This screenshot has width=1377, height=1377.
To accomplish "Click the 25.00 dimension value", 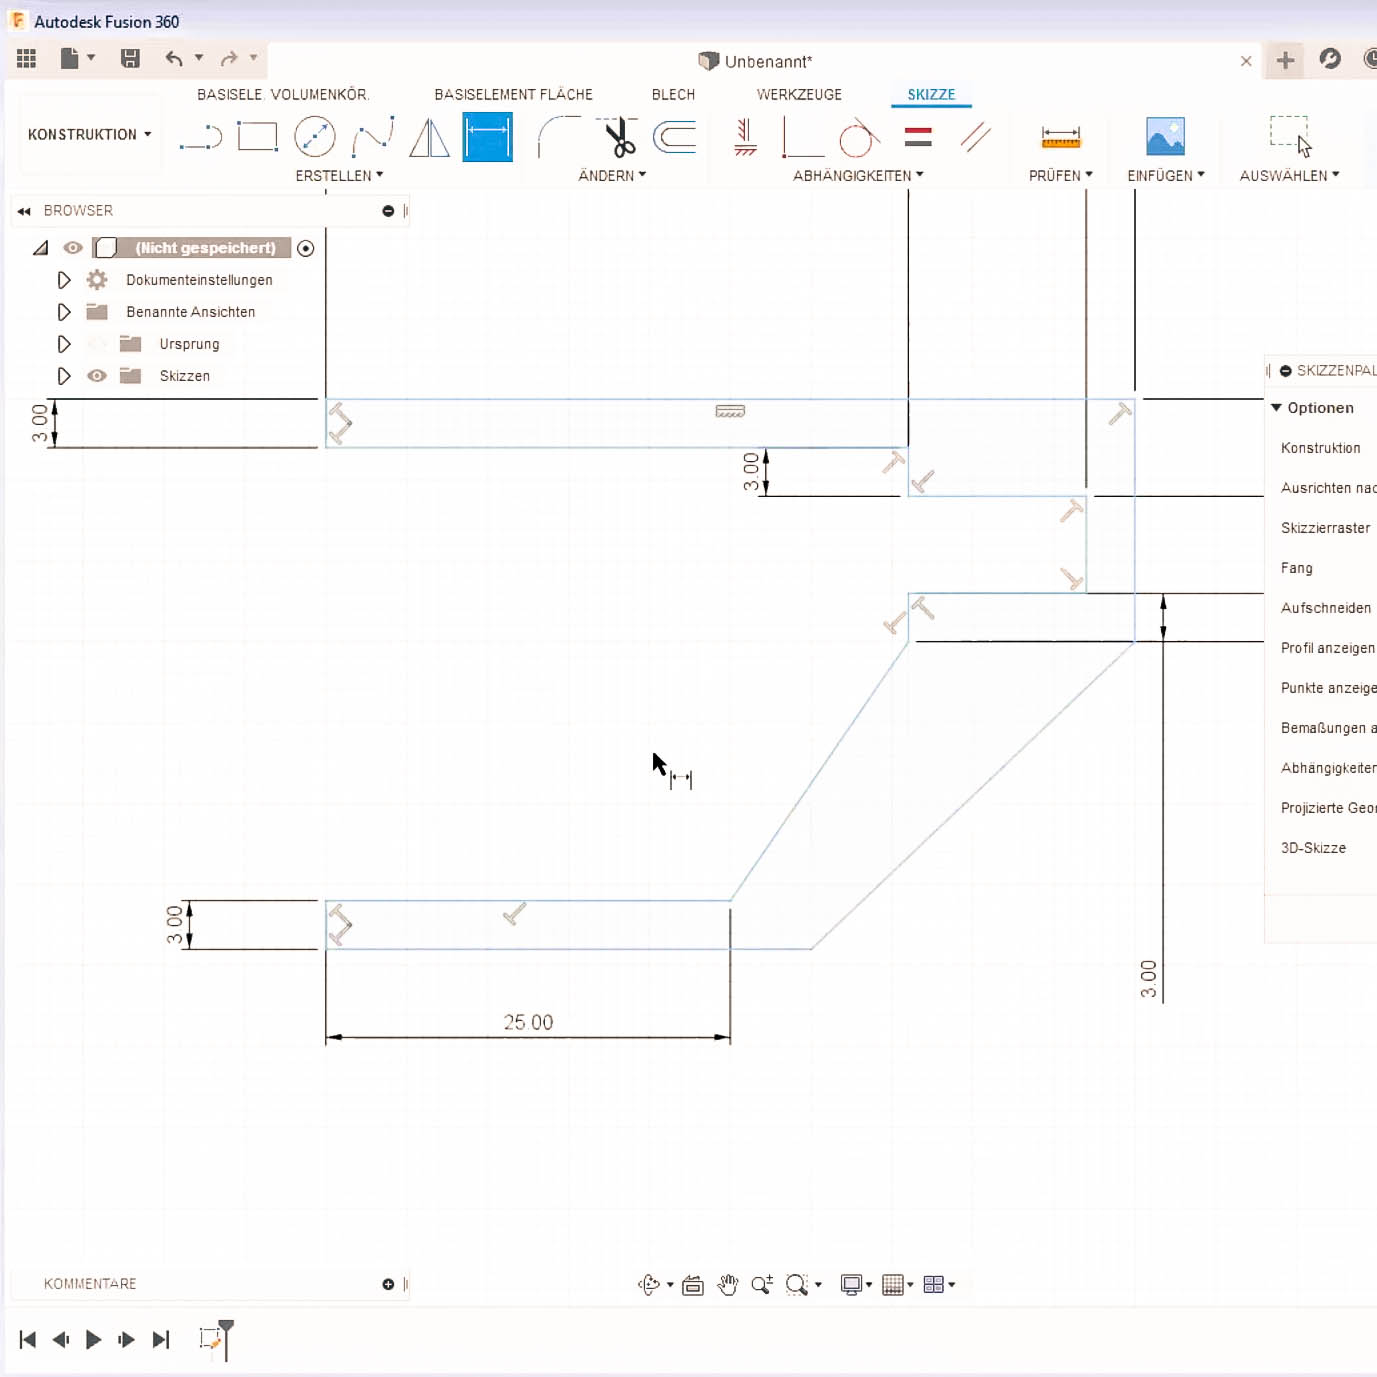I will 528,1022.
